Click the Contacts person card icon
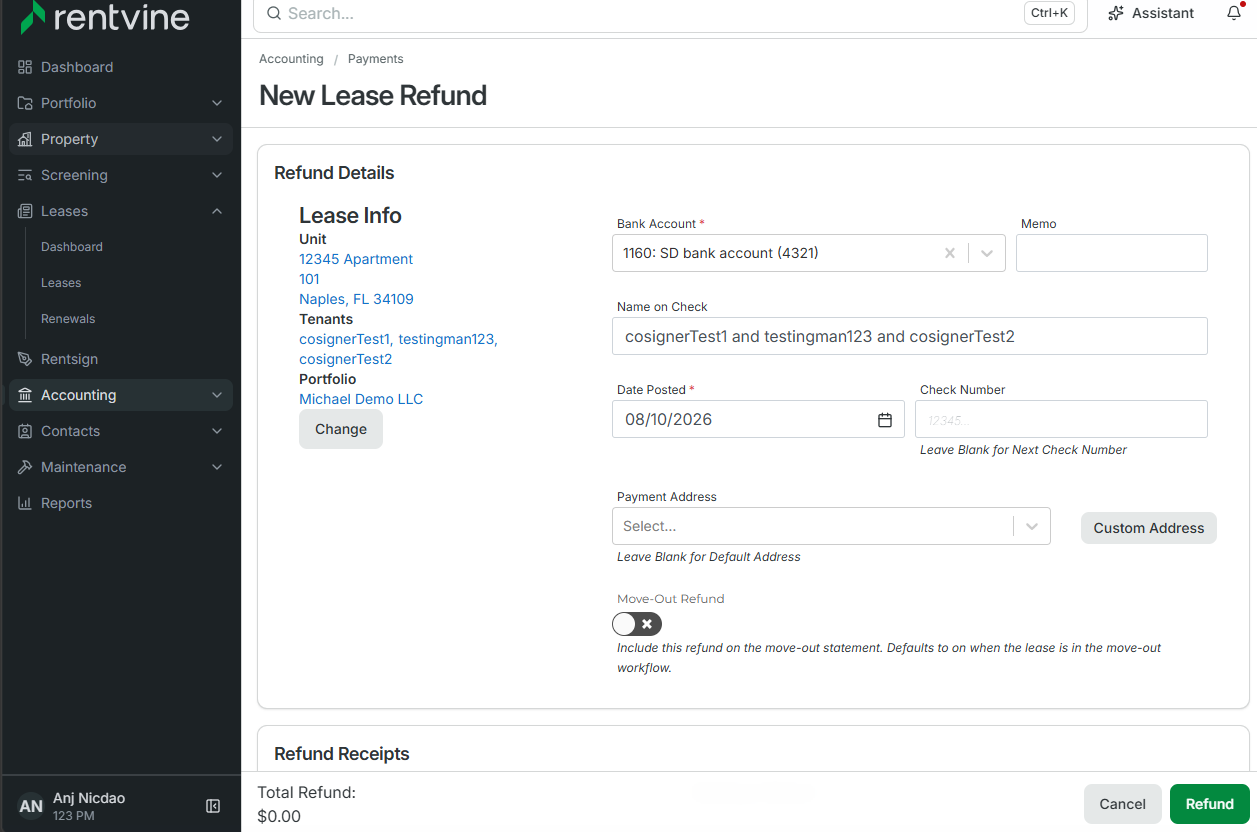Screen dimensions: 1257x832 (x=25, y=431)
